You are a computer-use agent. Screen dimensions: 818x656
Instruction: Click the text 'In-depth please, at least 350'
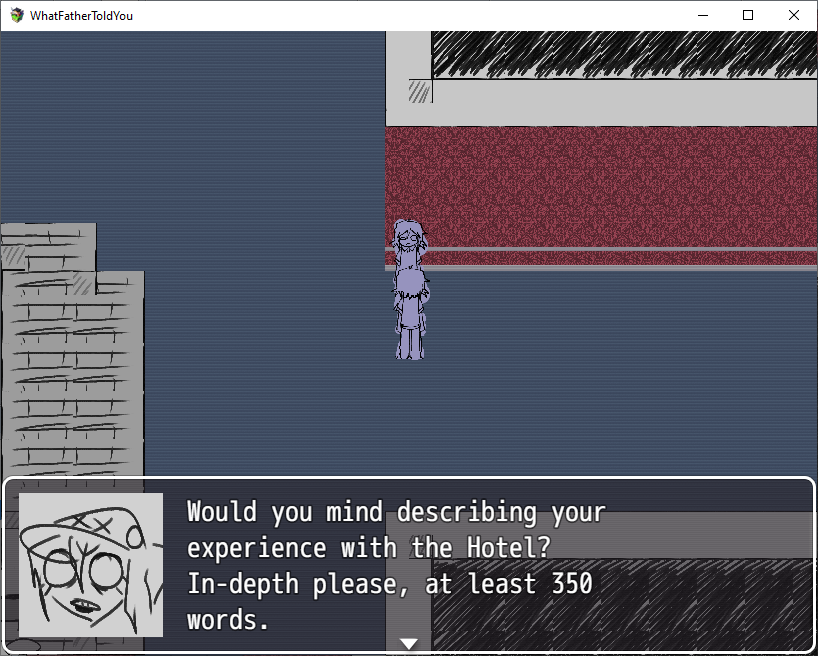[x=390, y=583]
